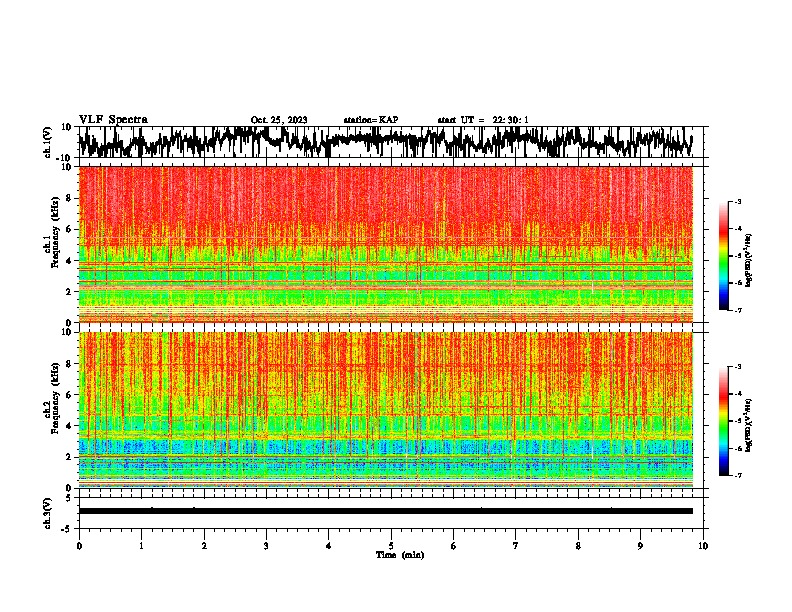
Task: Click the time axis tick label "4"
Action: tap(329, 546)
